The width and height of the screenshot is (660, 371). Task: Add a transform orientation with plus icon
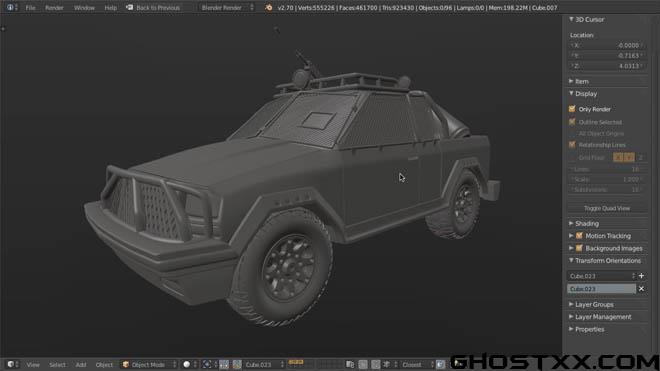click(641, 276)
